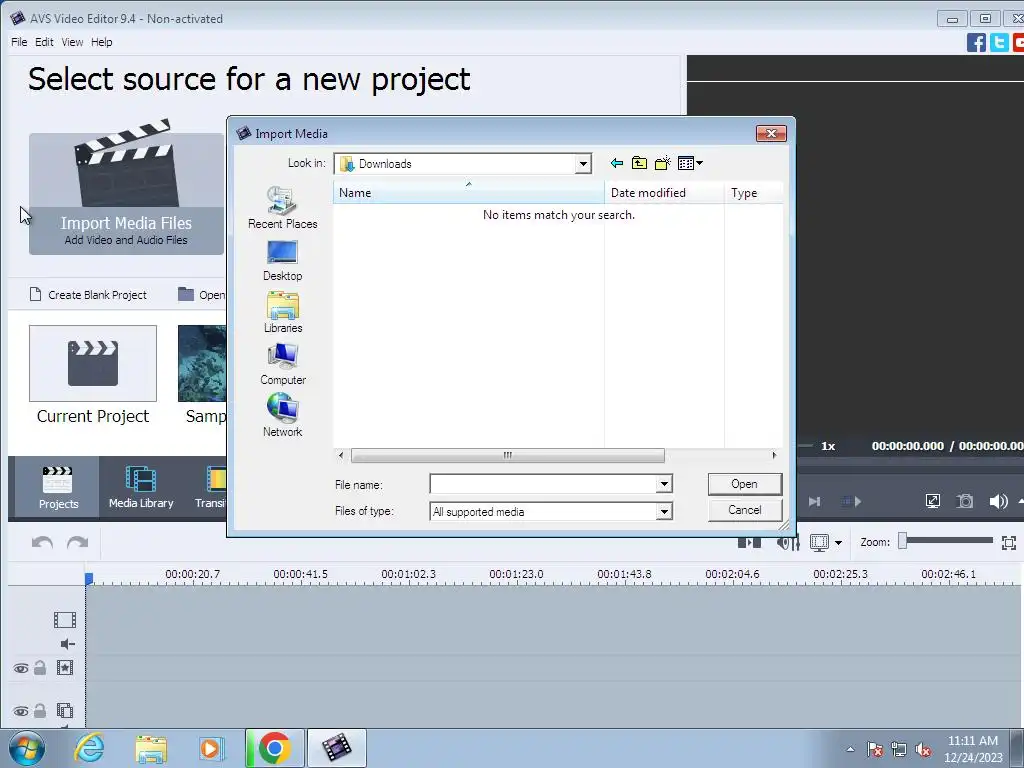Sort files by Type column header
Viewport: 1024px width, 768px height.
pos(754,193)
